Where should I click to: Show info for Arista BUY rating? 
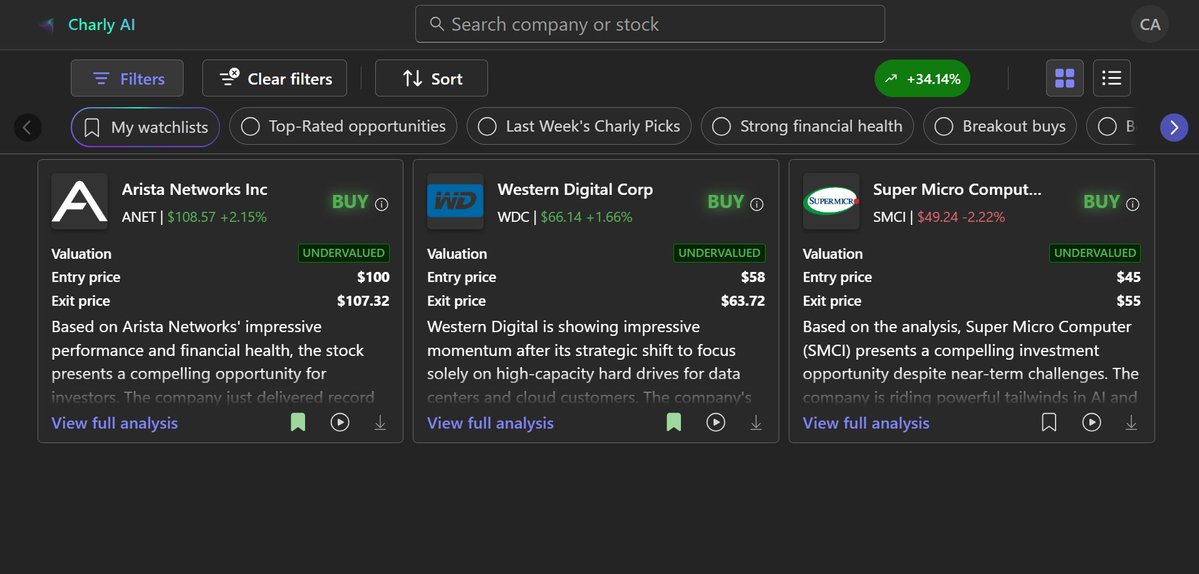point(382,204)
